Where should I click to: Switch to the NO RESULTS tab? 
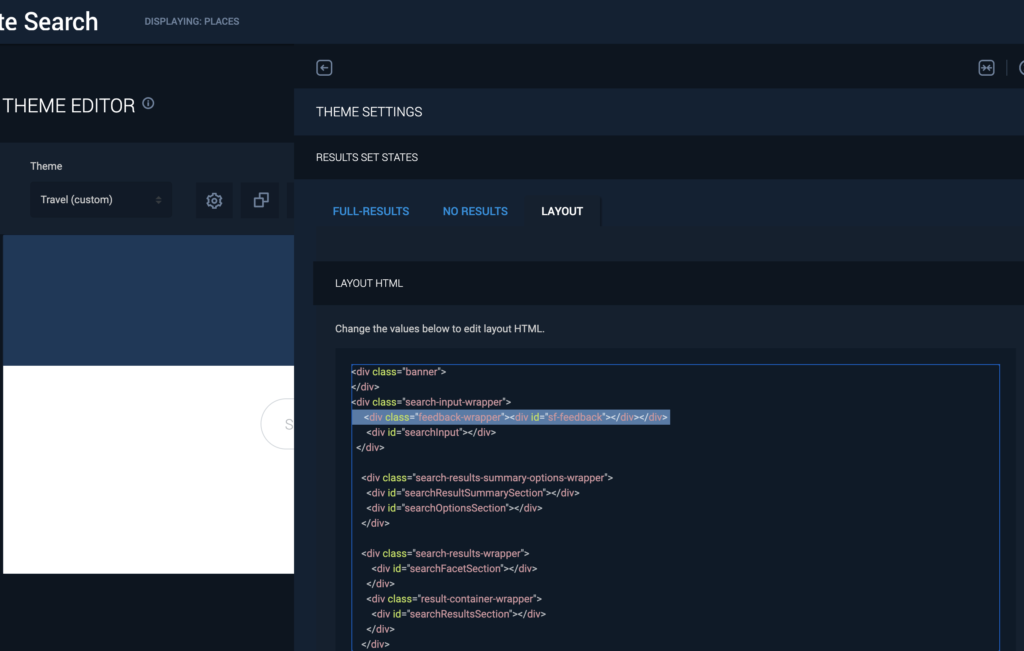point(475,212)
